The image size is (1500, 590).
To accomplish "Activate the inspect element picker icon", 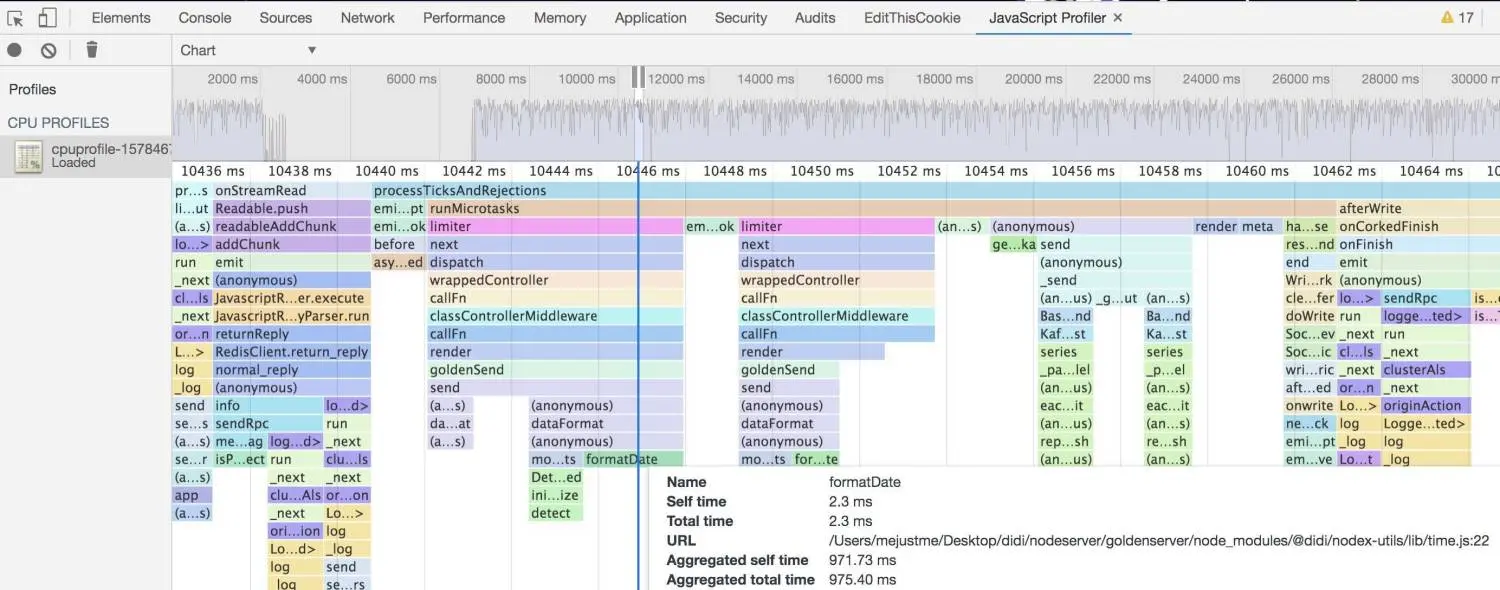I will tap(15, 18).
